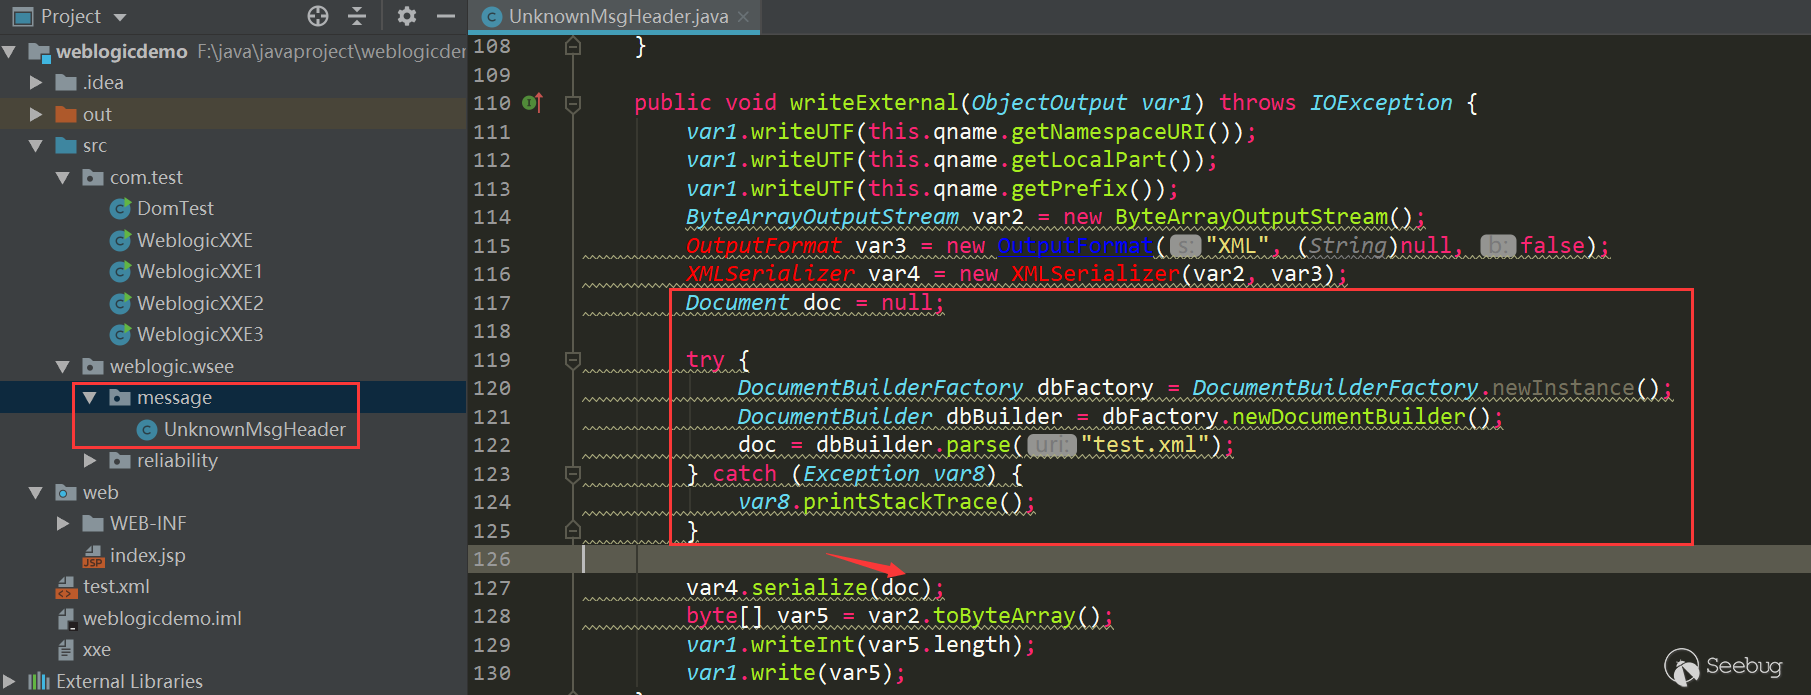Select UnknownMsgHeader in project tree
This screenshot has height=695, width=1811.
pos(254,430)
